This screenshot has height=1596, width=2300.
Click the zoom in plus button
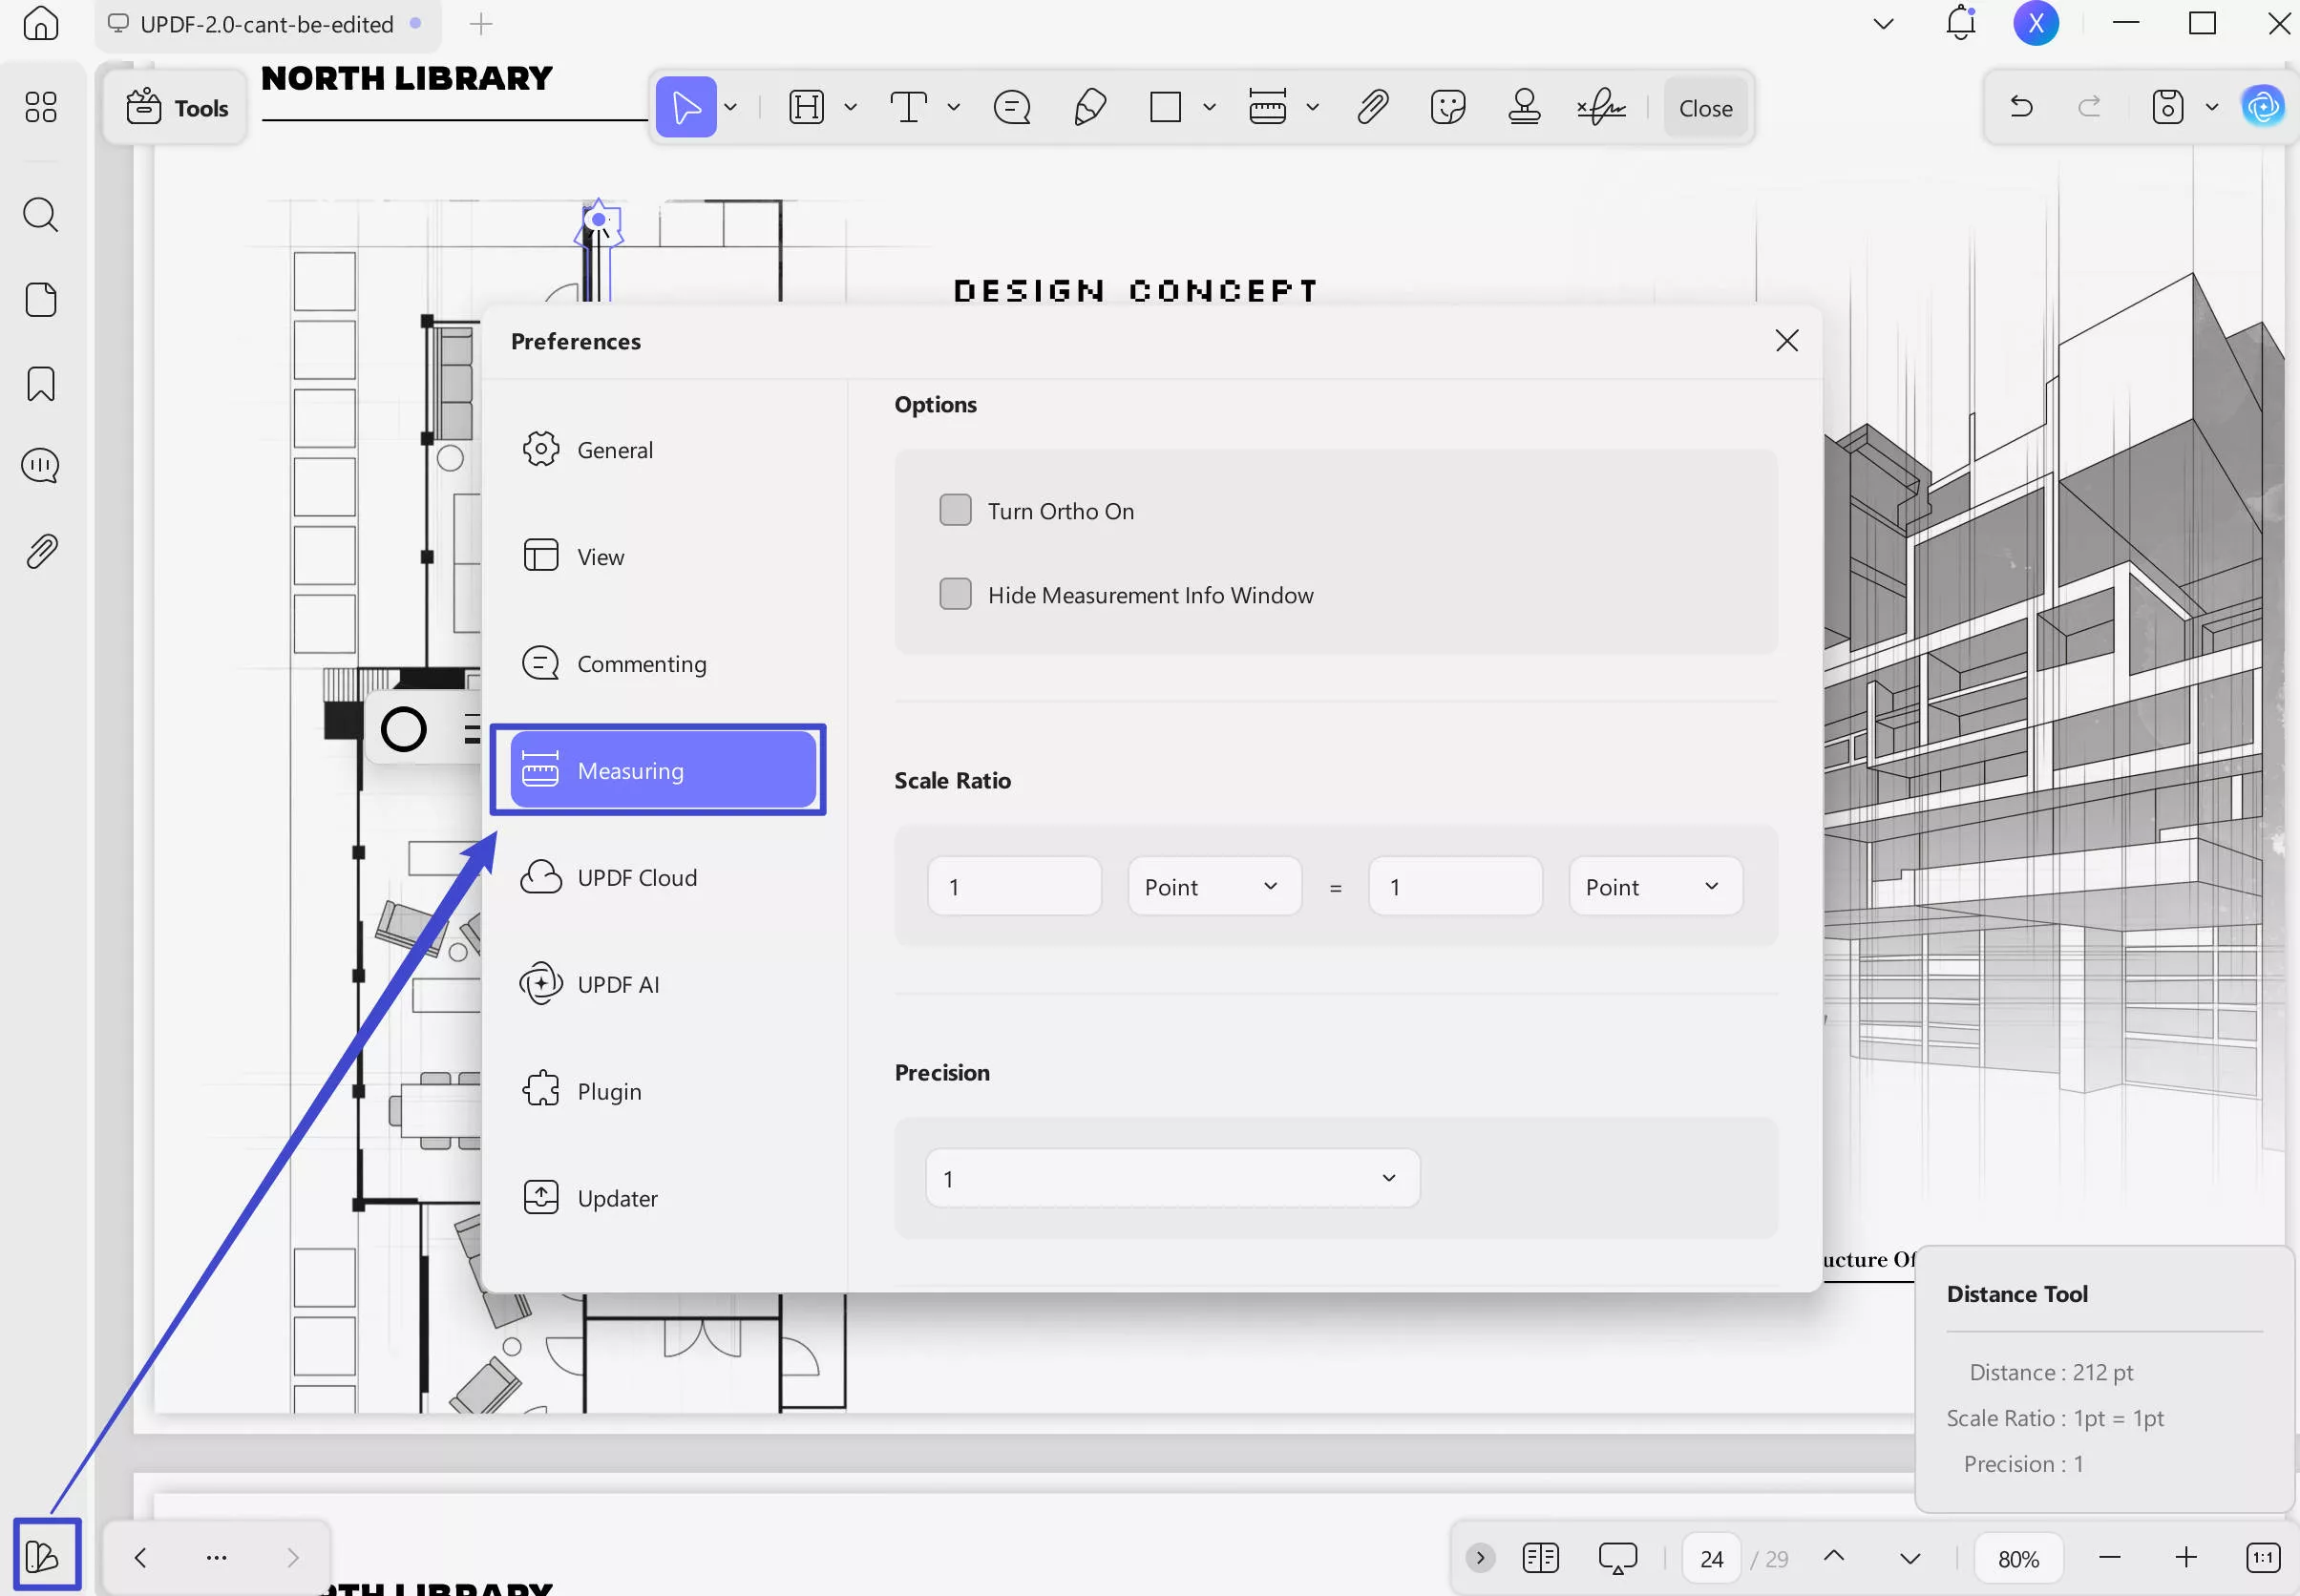point(2185,1557)
